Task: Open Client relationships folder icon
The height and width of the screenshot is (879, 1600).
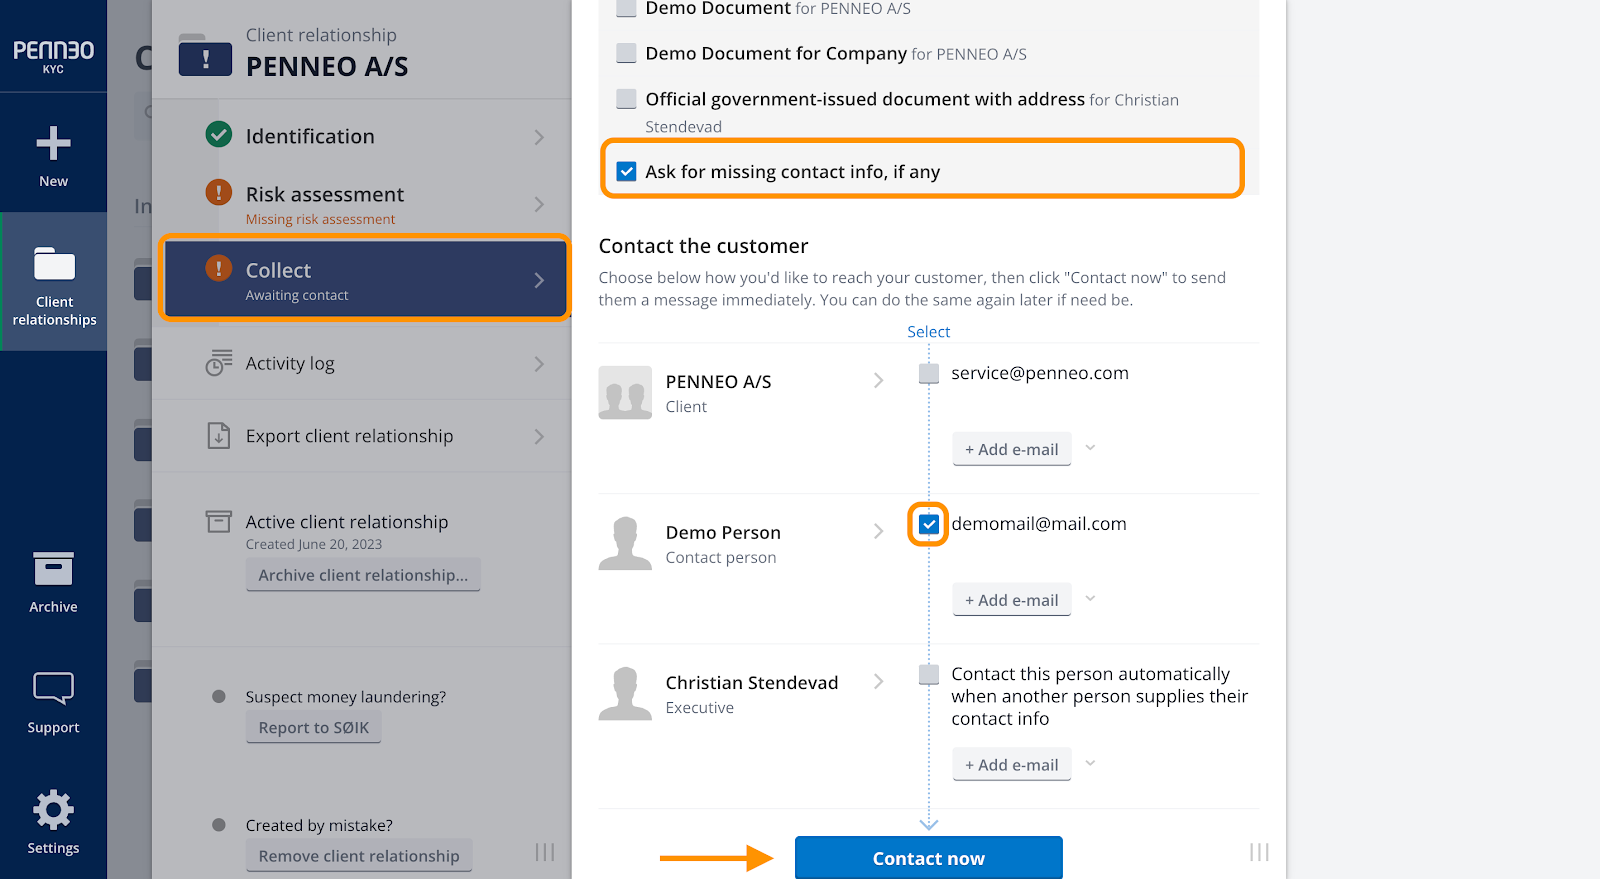Action: click(x=54, y=264)
